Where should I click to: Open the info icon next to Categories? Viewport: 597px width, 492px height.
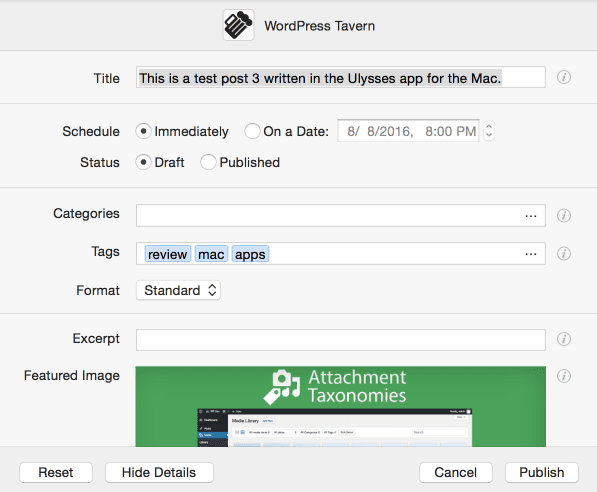point(563,216)
